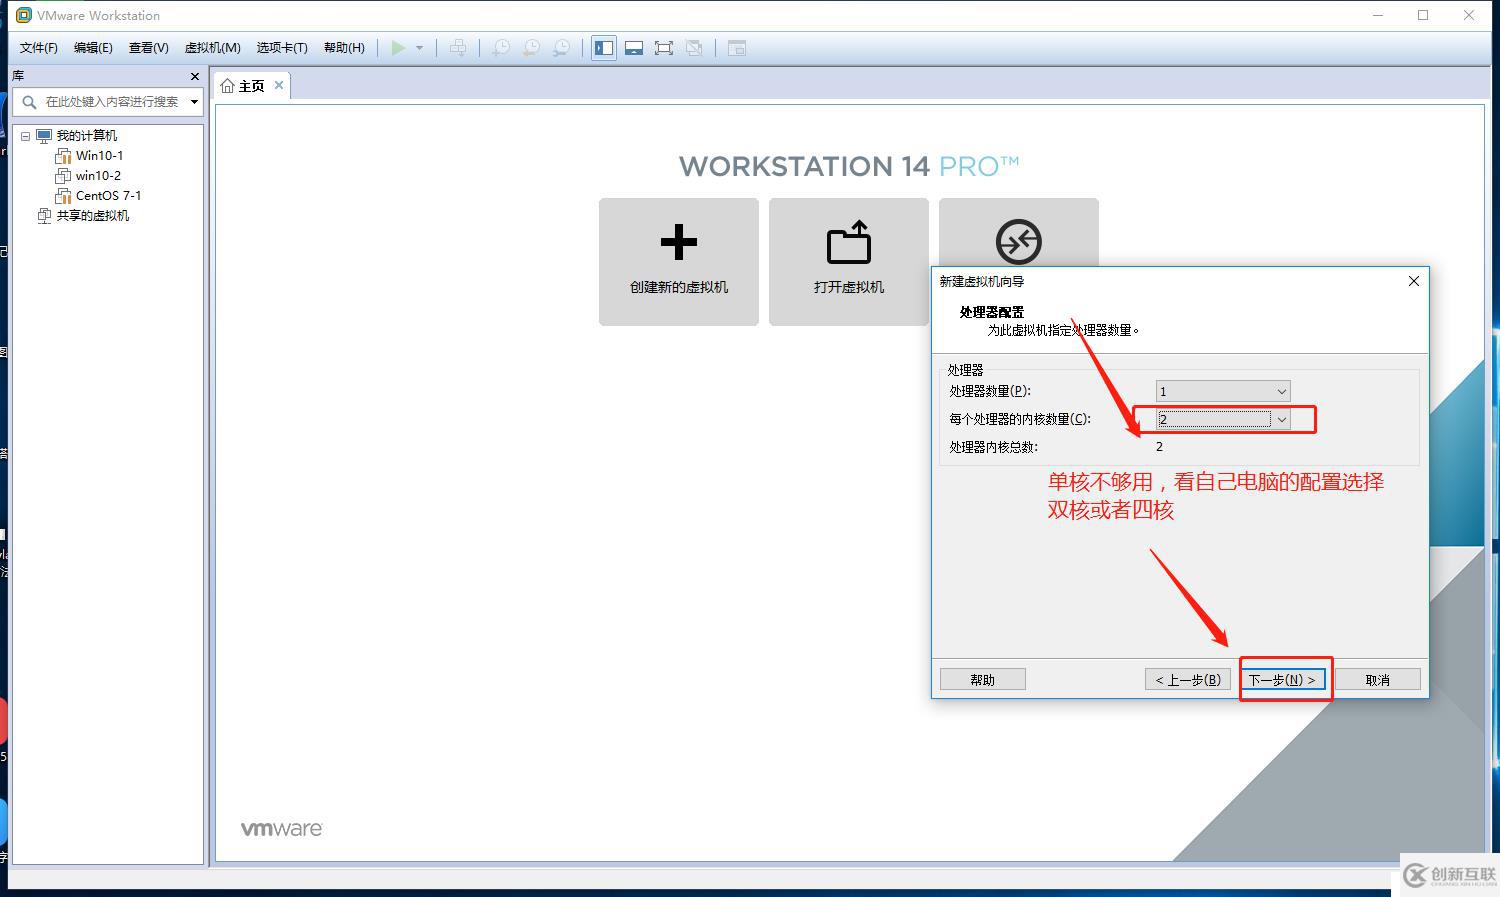Viewport: 1500px width, 897px height.
Task: Open the snapshot manager toolbar icon
Action: [562, 48]
